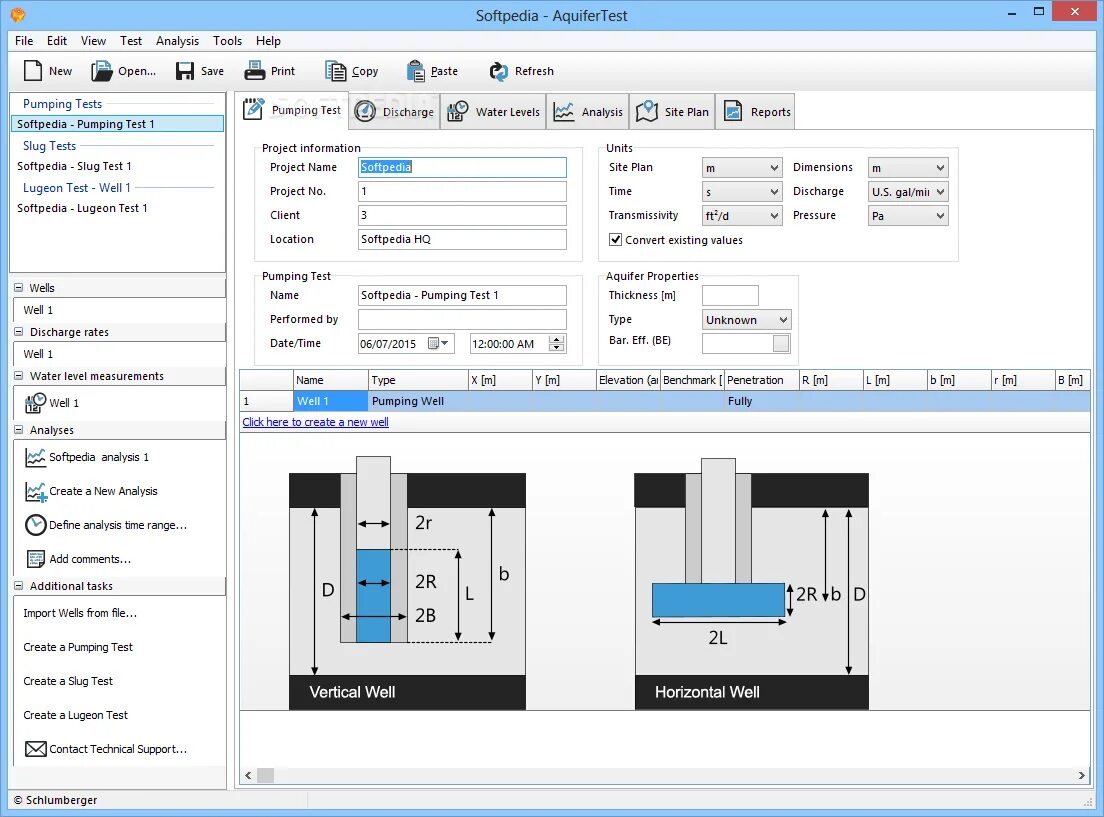This screenshot has width=1104, height=817.
Task: Click the Project Name input field
Action: point(462,167)
